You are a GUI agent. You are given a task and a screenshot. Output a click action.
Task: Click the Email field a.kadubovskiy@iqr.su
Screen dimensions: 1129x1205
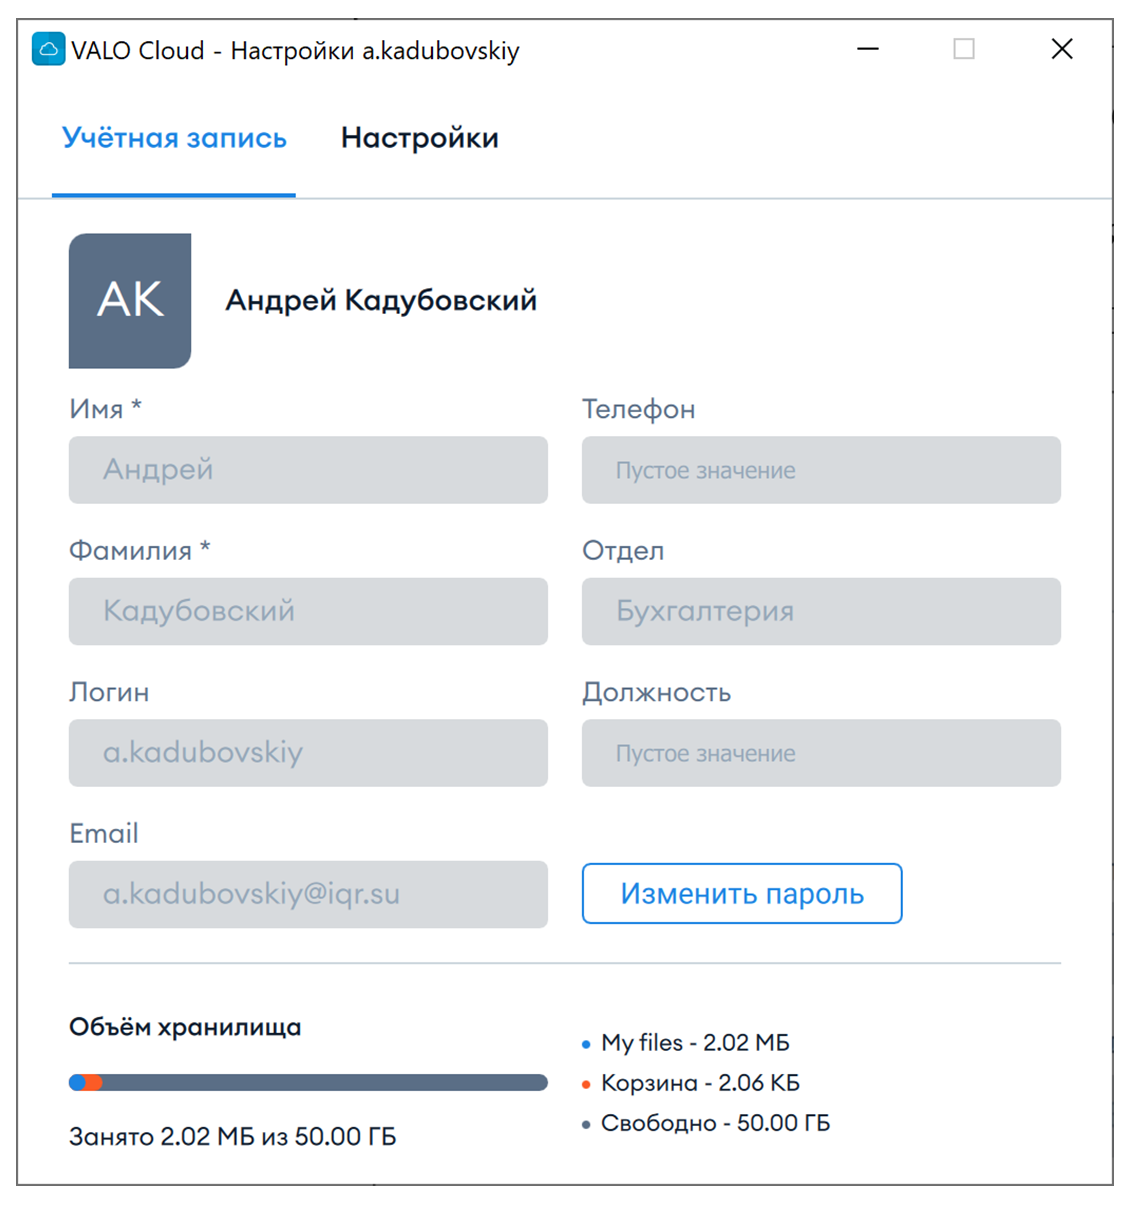308,894
